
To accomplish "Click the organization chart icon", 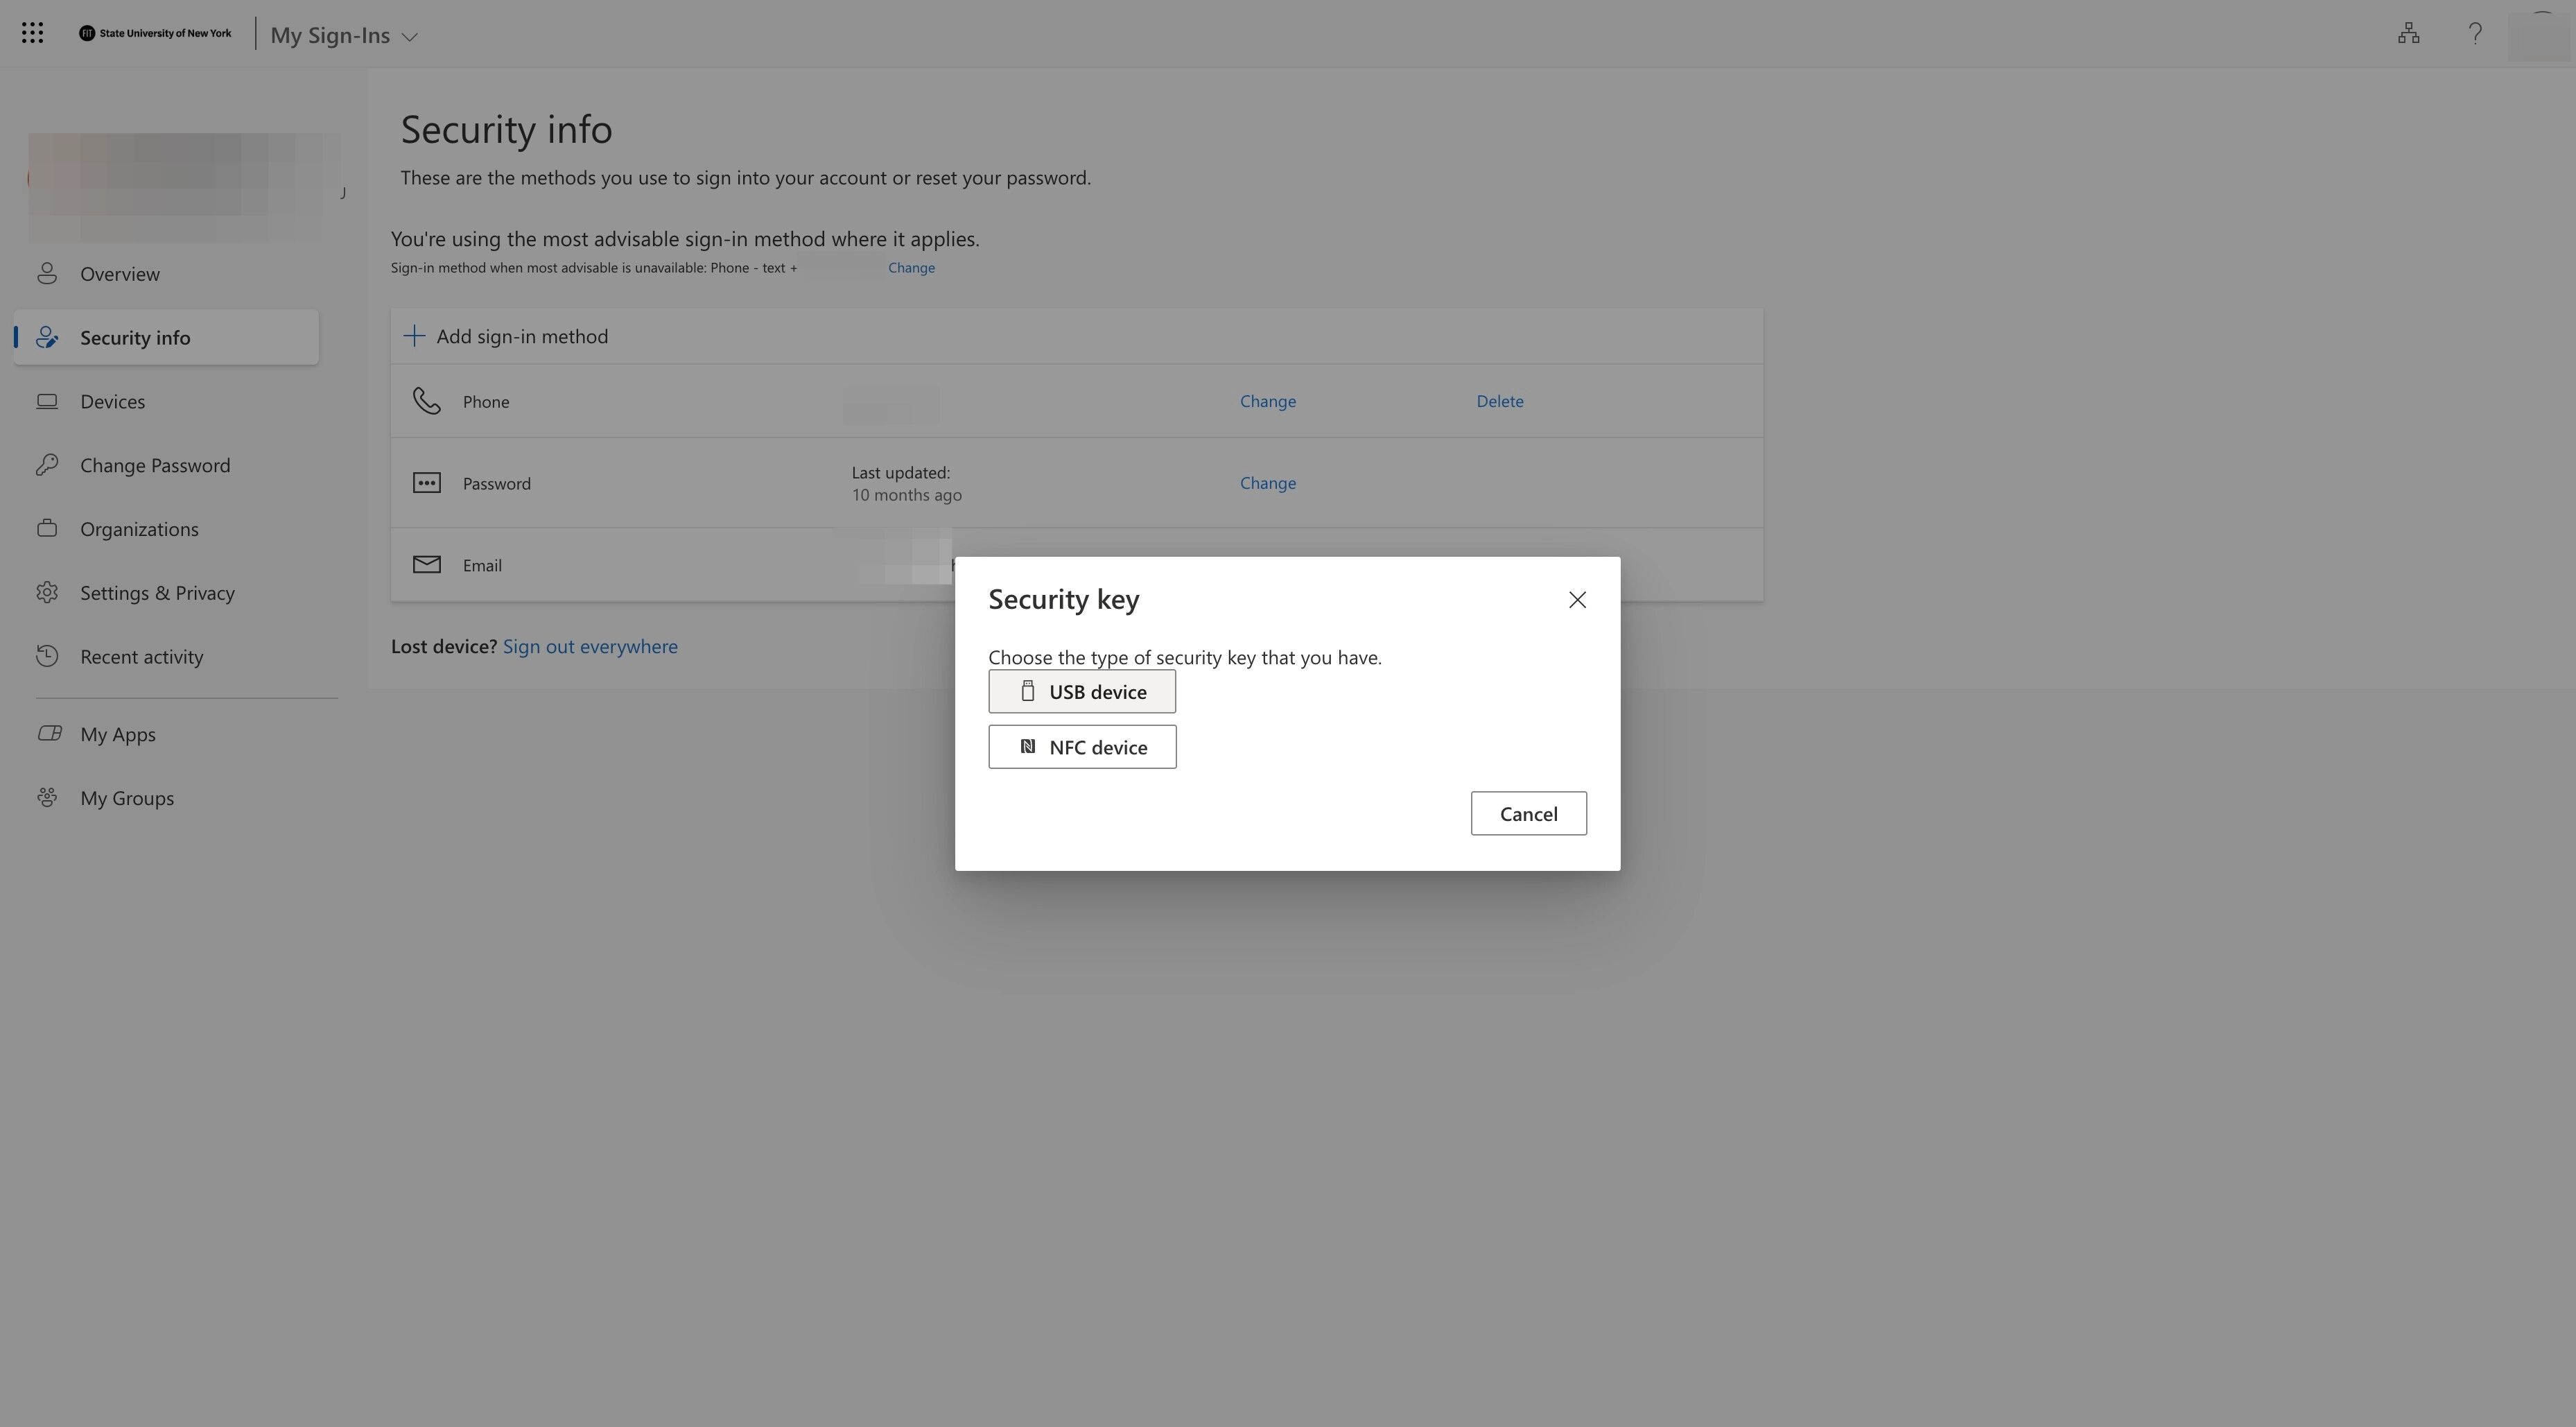I will [x=2408, y=34].
